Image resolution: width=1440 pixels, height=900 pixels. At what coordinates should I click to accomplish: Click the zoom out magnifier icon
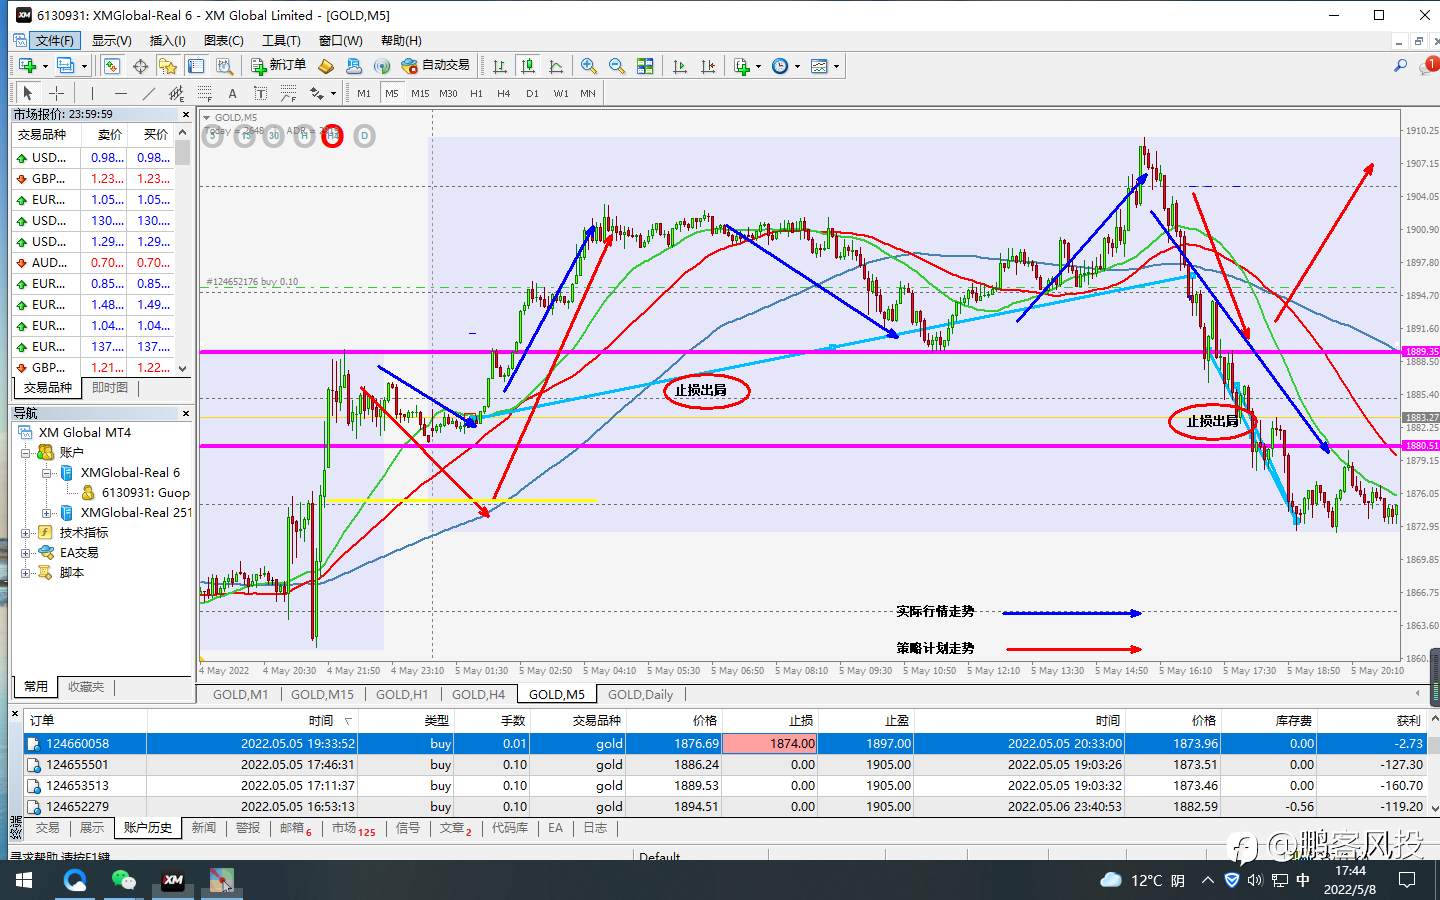click(617, 66)
